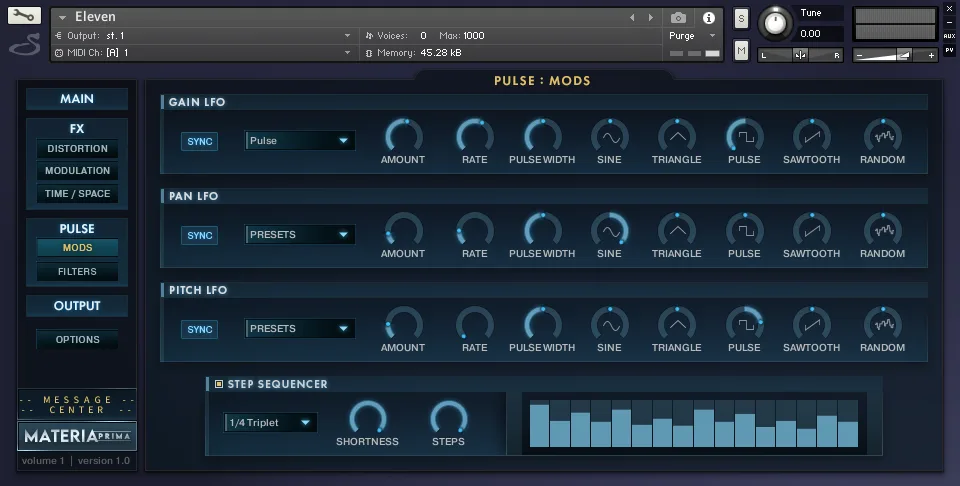
Task: Expand the 1/4 Triplet rate dropdown
Action: pos(270,423)
